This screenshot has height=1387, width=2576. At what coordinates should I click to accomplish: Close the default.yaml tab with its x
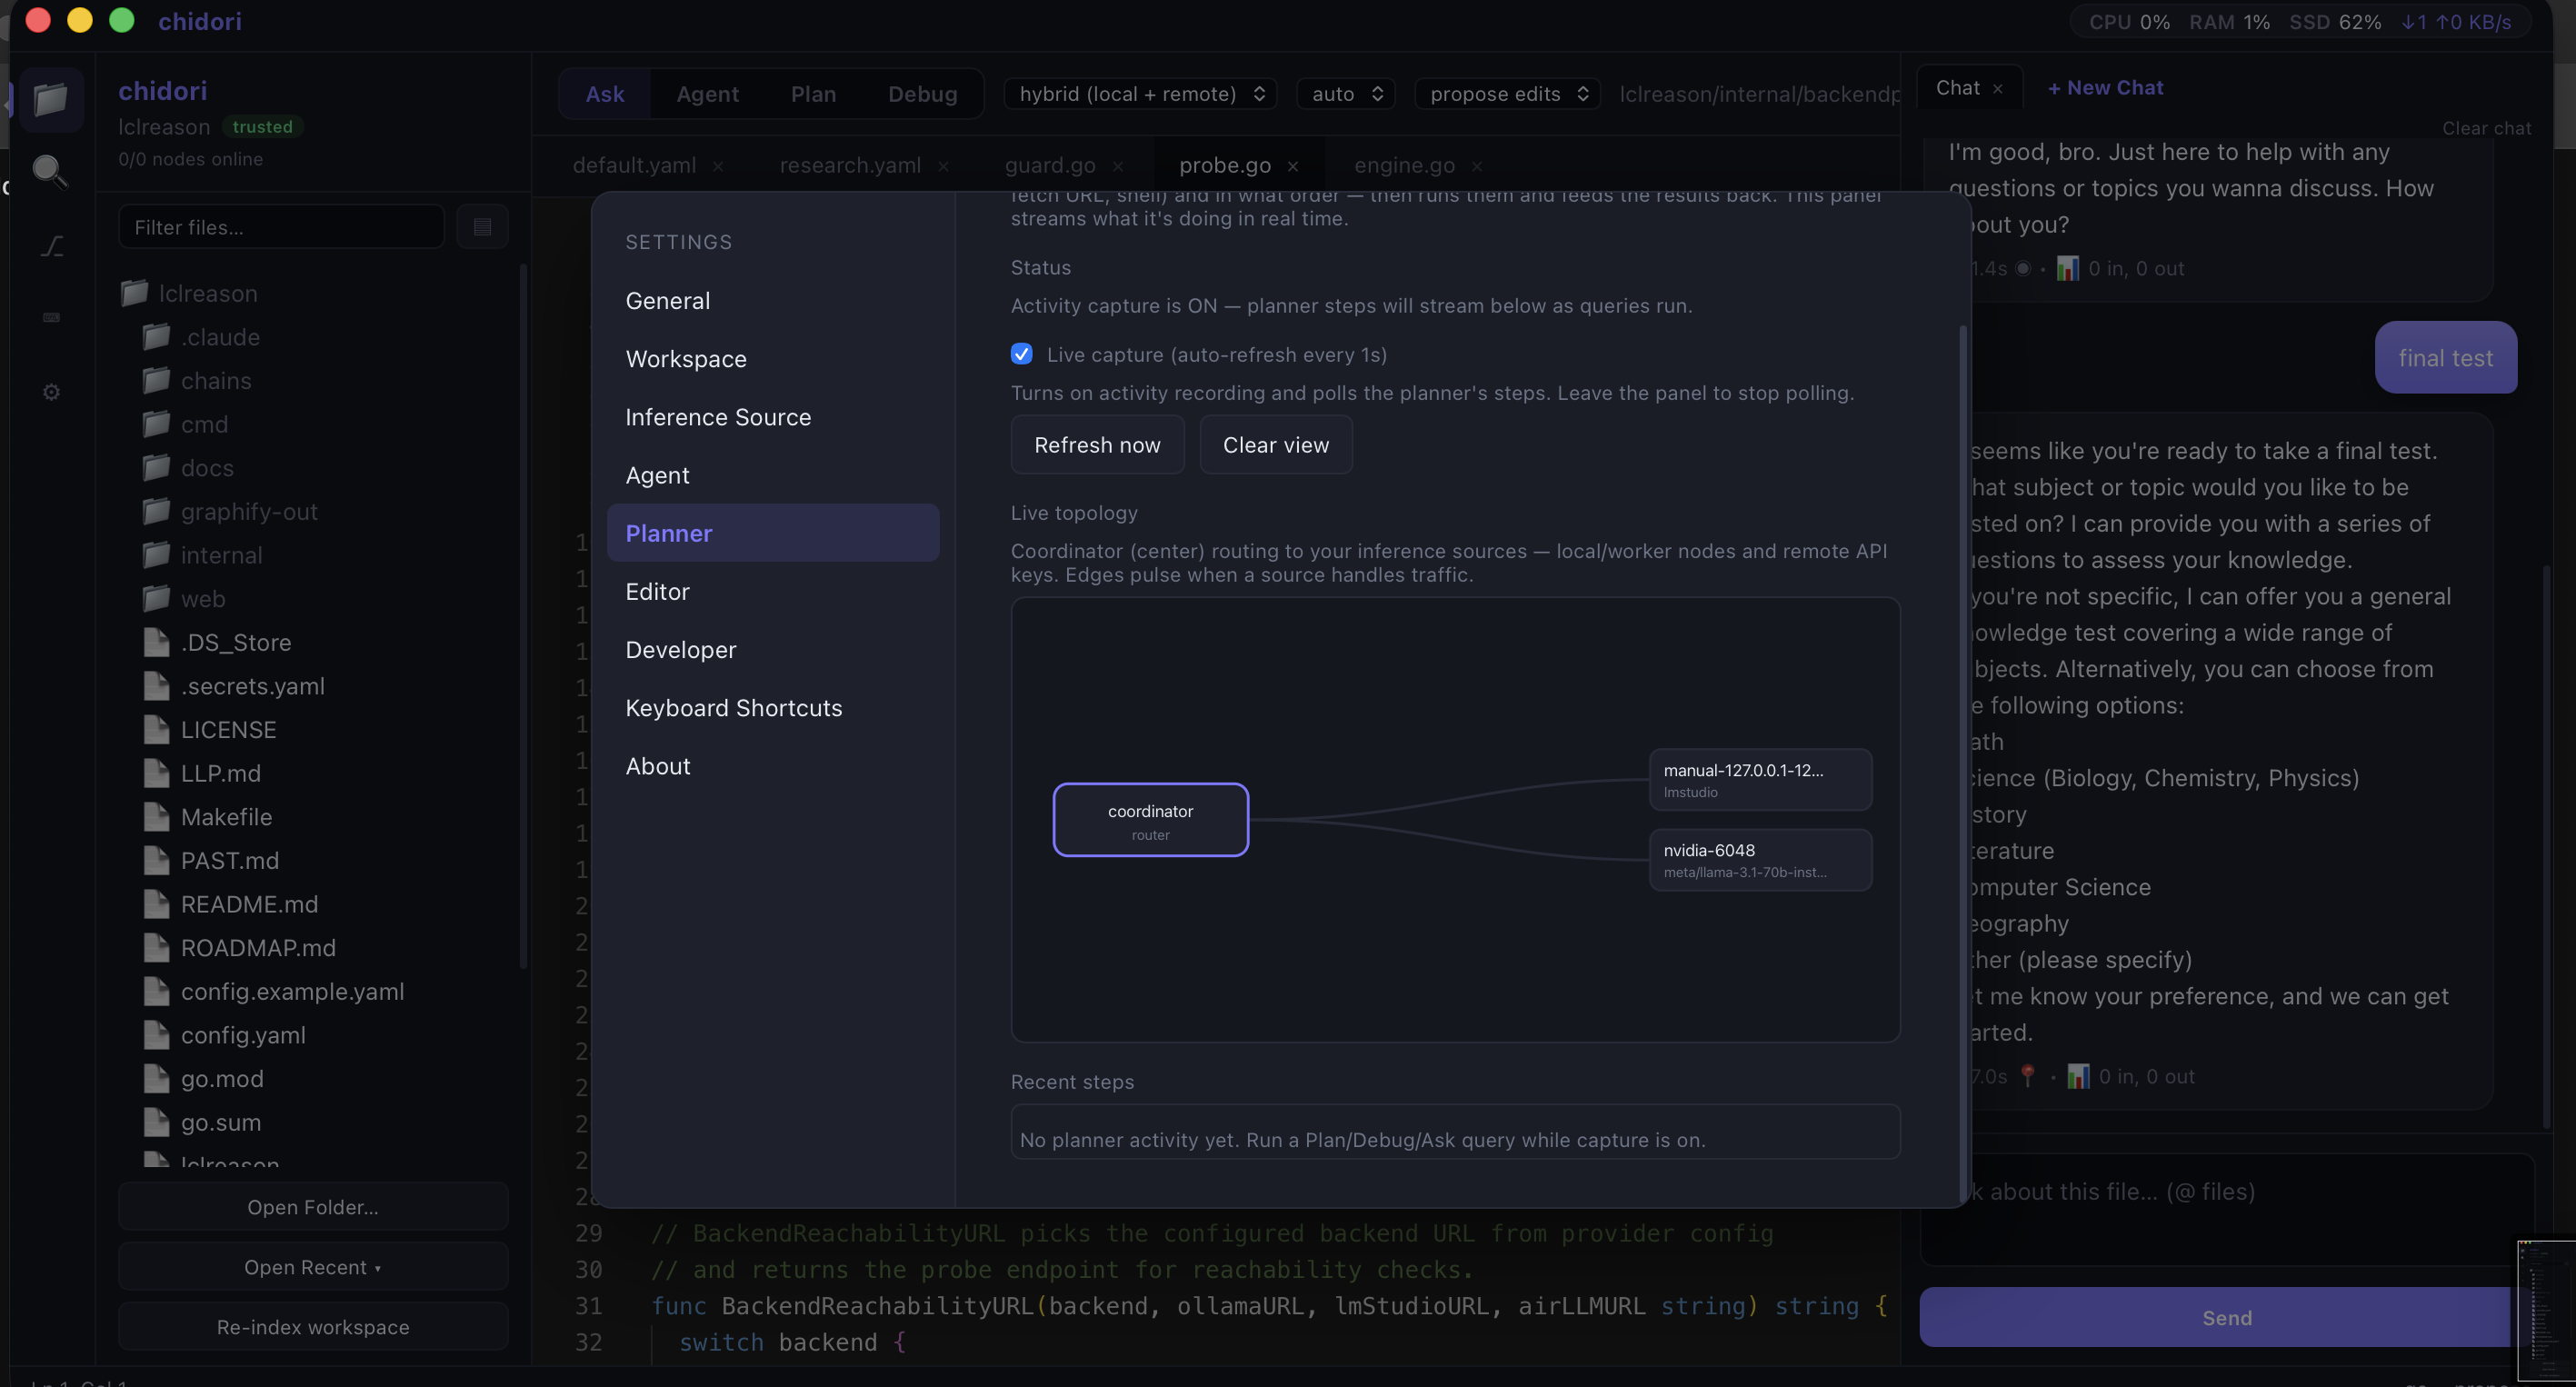coord(718,166)
